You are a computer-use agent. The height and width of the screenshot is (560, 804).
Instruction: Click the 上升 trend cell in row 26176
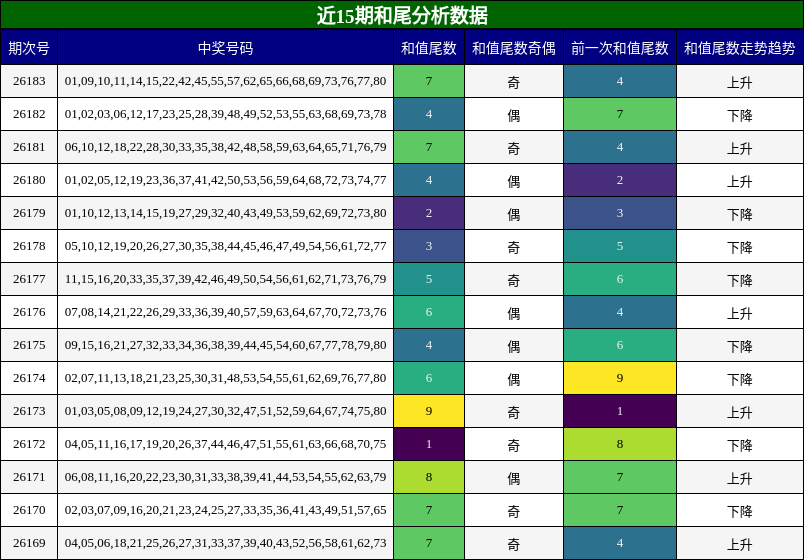(x=740, y=312)
